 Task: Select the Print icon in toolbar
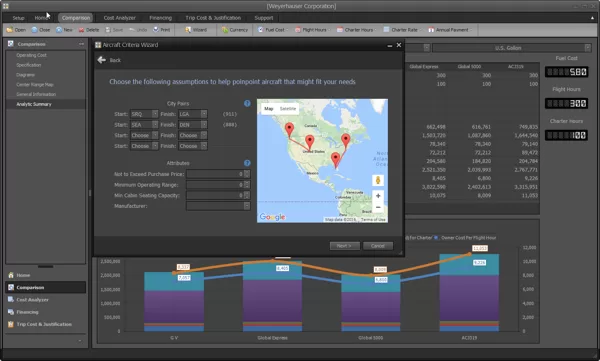[x=161, y=30]
